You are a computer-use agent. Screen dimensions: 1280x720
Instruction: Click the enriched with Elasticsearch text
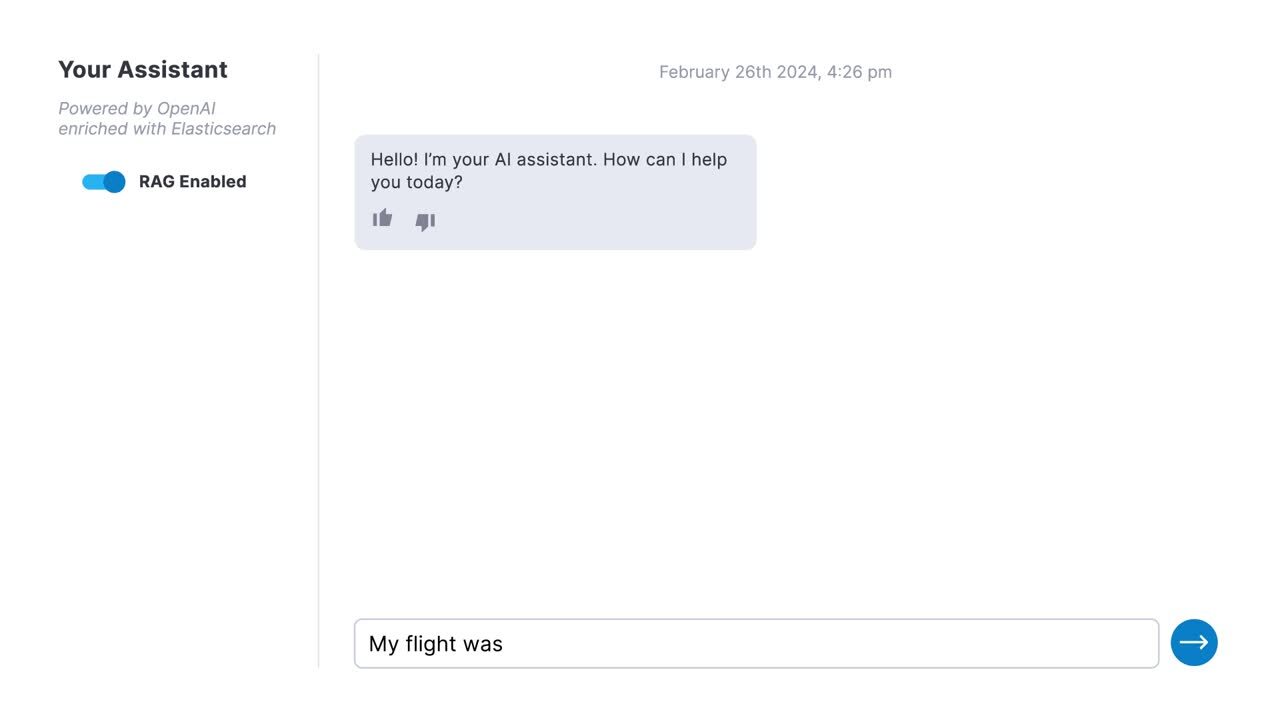167,129
